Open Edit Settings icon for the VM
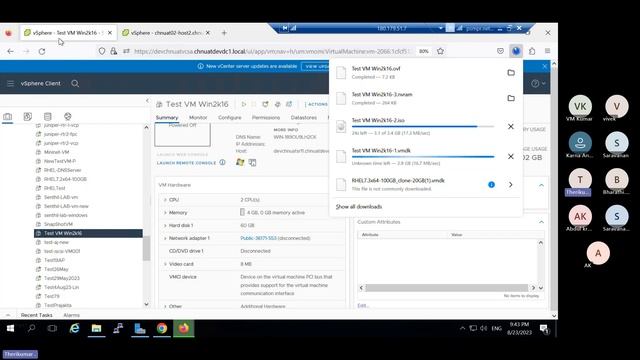 pyautogui.click(x=277, y=104)
